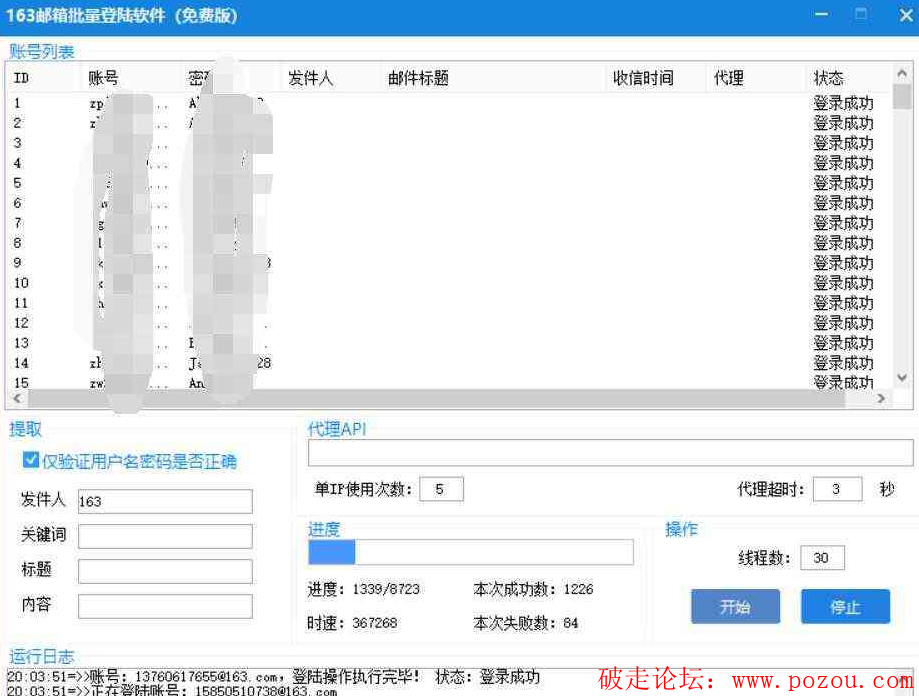Click the 时速: 367268 text

[x=352, y=623]
